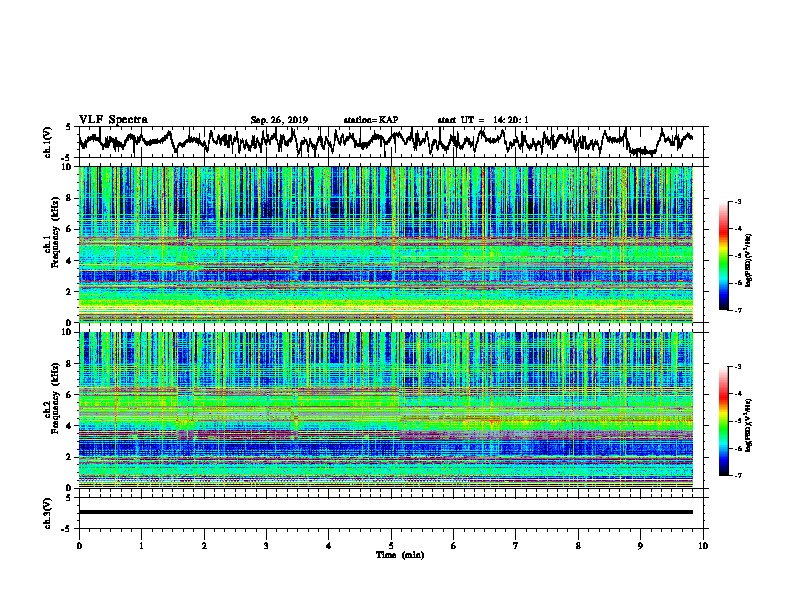Image resolution: width=792 pixels, height=612 pixels.
Task: Click the "ch.1(V)" axis label
Action: (48, 141)
